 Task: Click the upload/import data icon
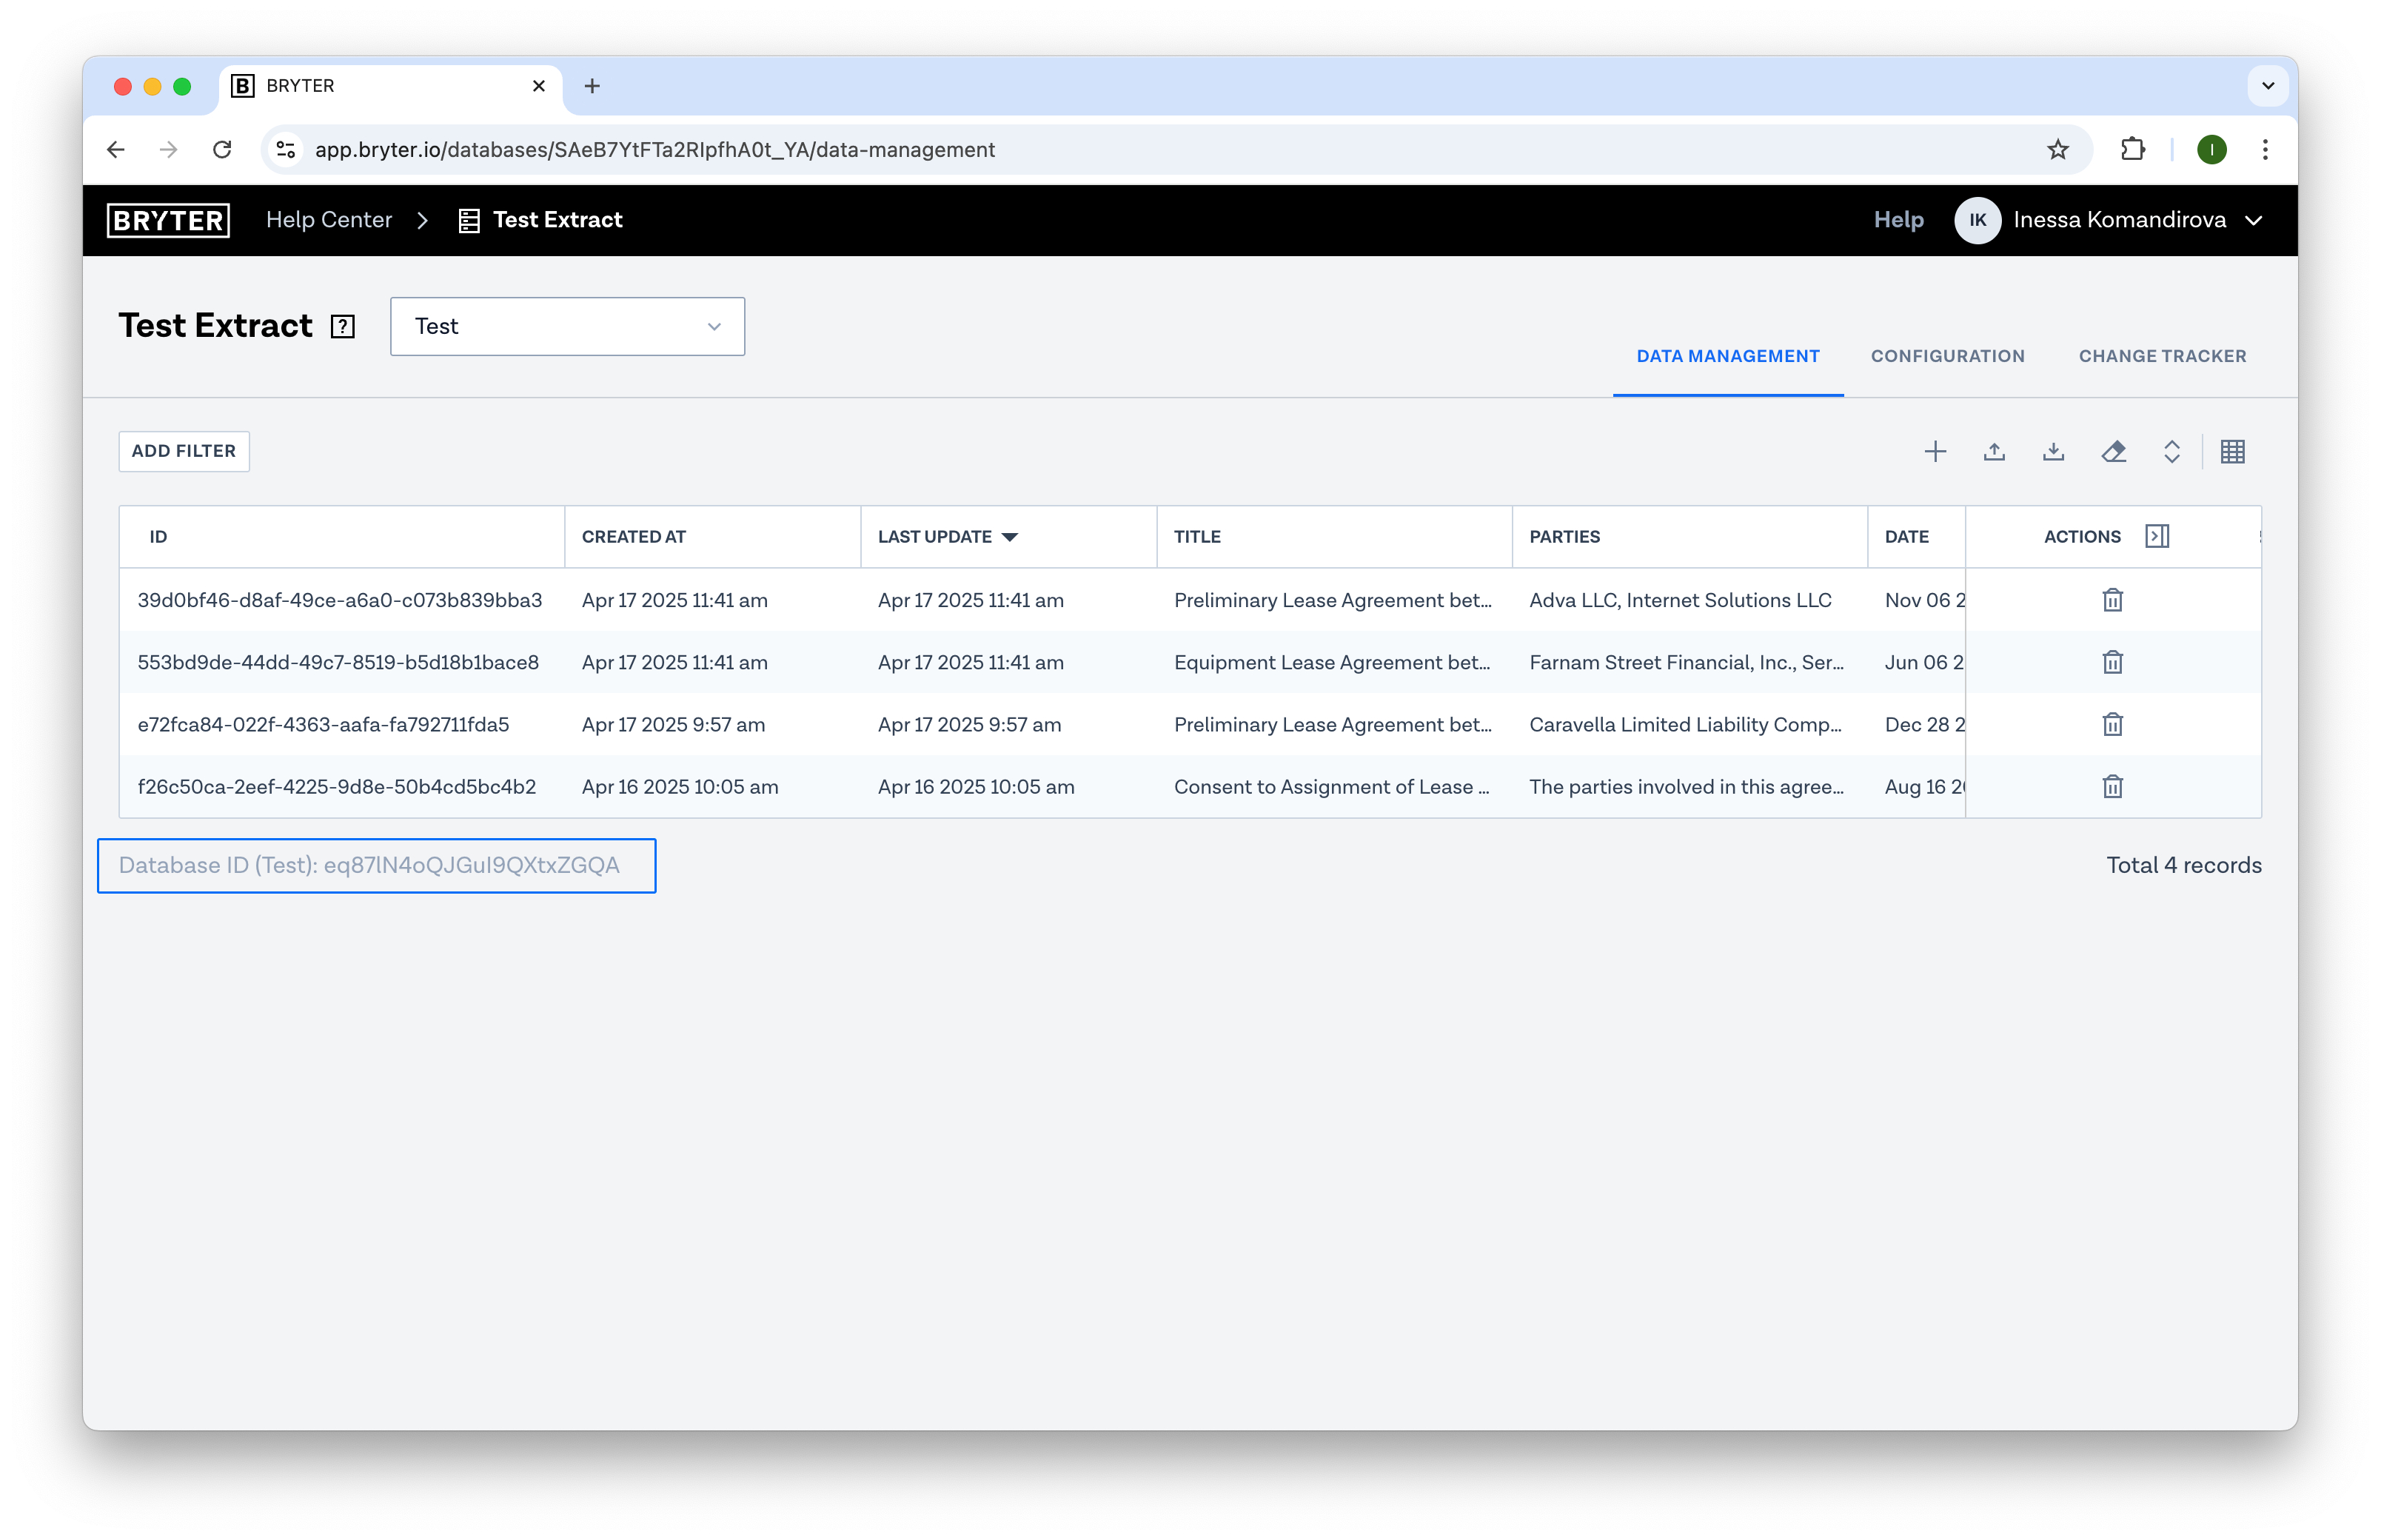pos(1993,451)
